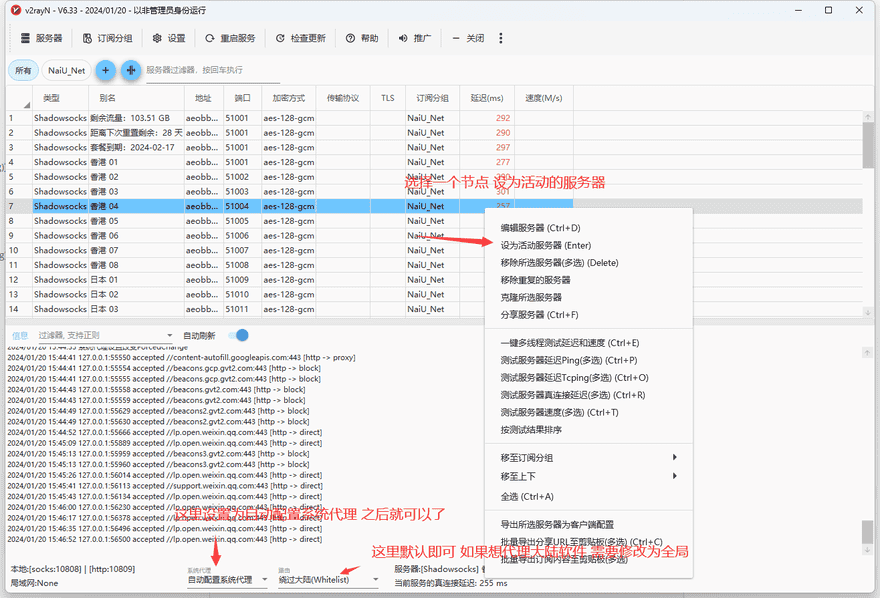
Task: Sort by the 别名 column header
Action: (x=136, y=98)
